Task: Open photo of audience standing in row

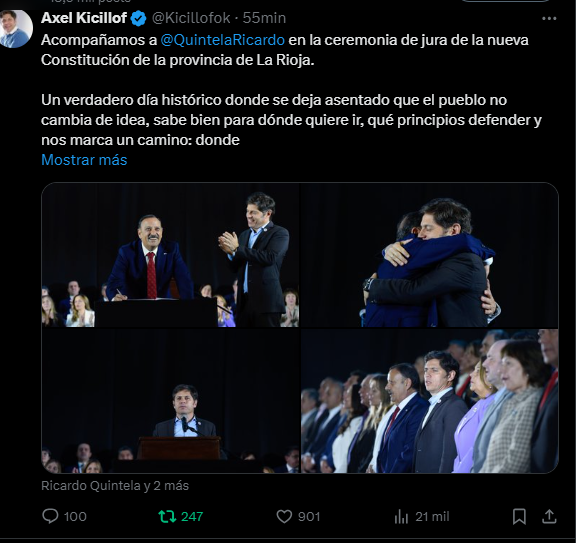Action: tap(429, 401)
